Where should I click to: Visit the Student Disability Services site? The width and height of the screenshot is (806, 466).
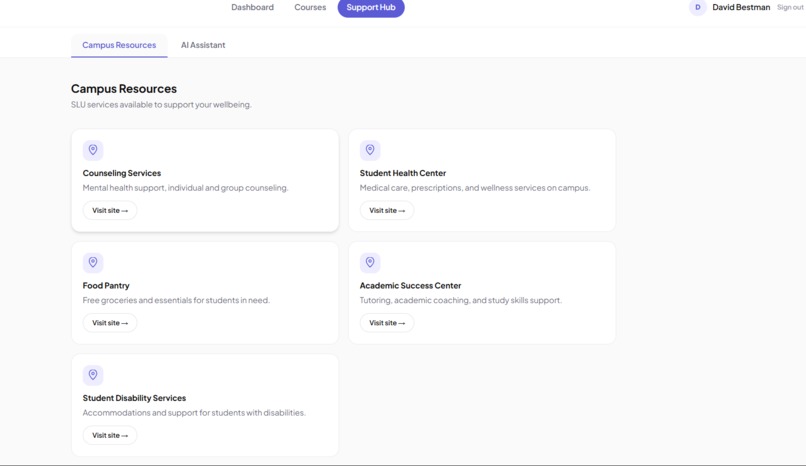pyautogui.click(x=110, y=435)
